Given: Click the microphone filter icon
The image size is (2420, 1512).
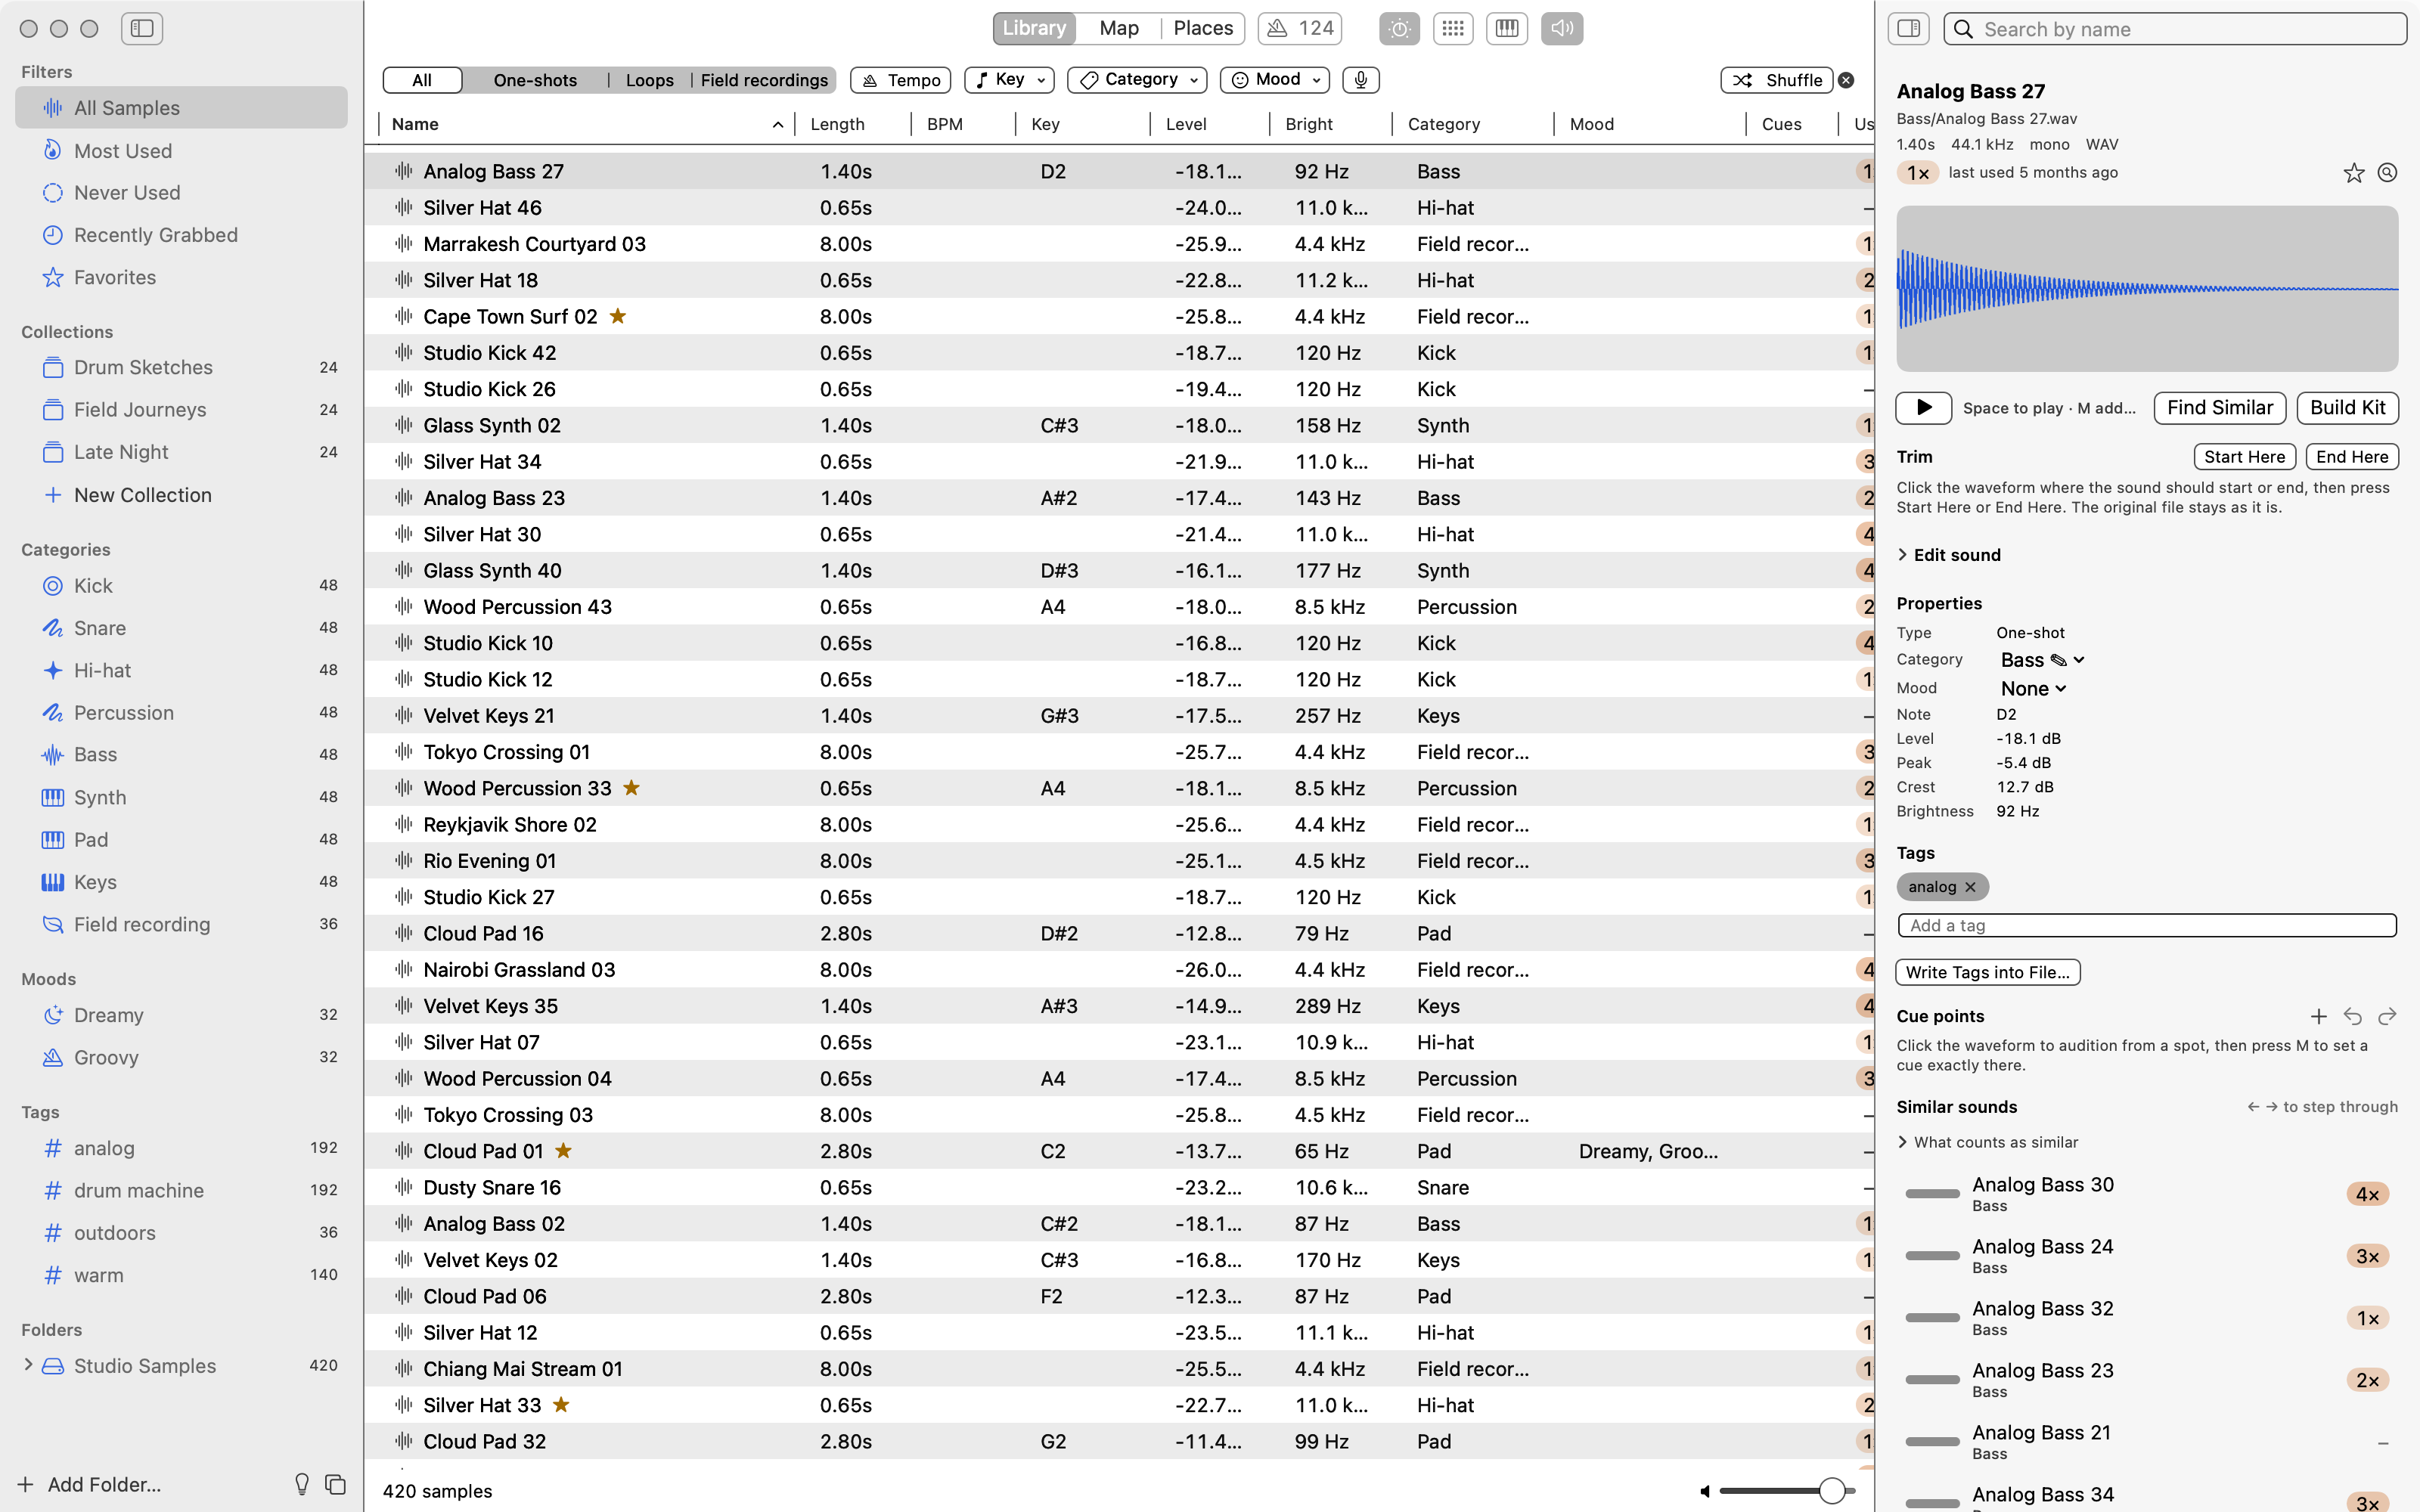Looking at the screenshot, I should [x=1361, y=80].
